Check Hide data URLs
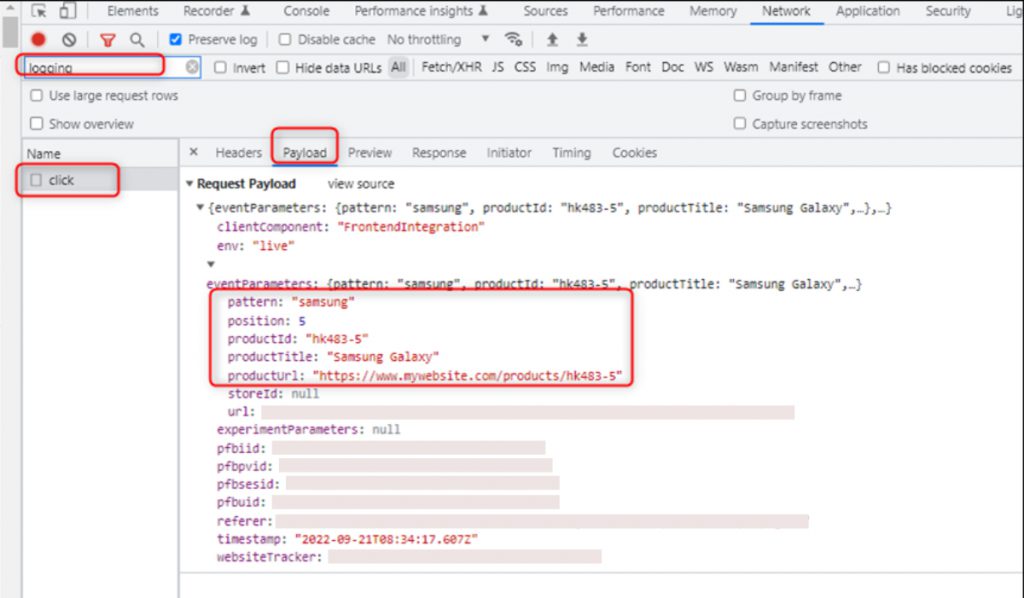This screenshot has width=1024, height=598. (283, 68)
